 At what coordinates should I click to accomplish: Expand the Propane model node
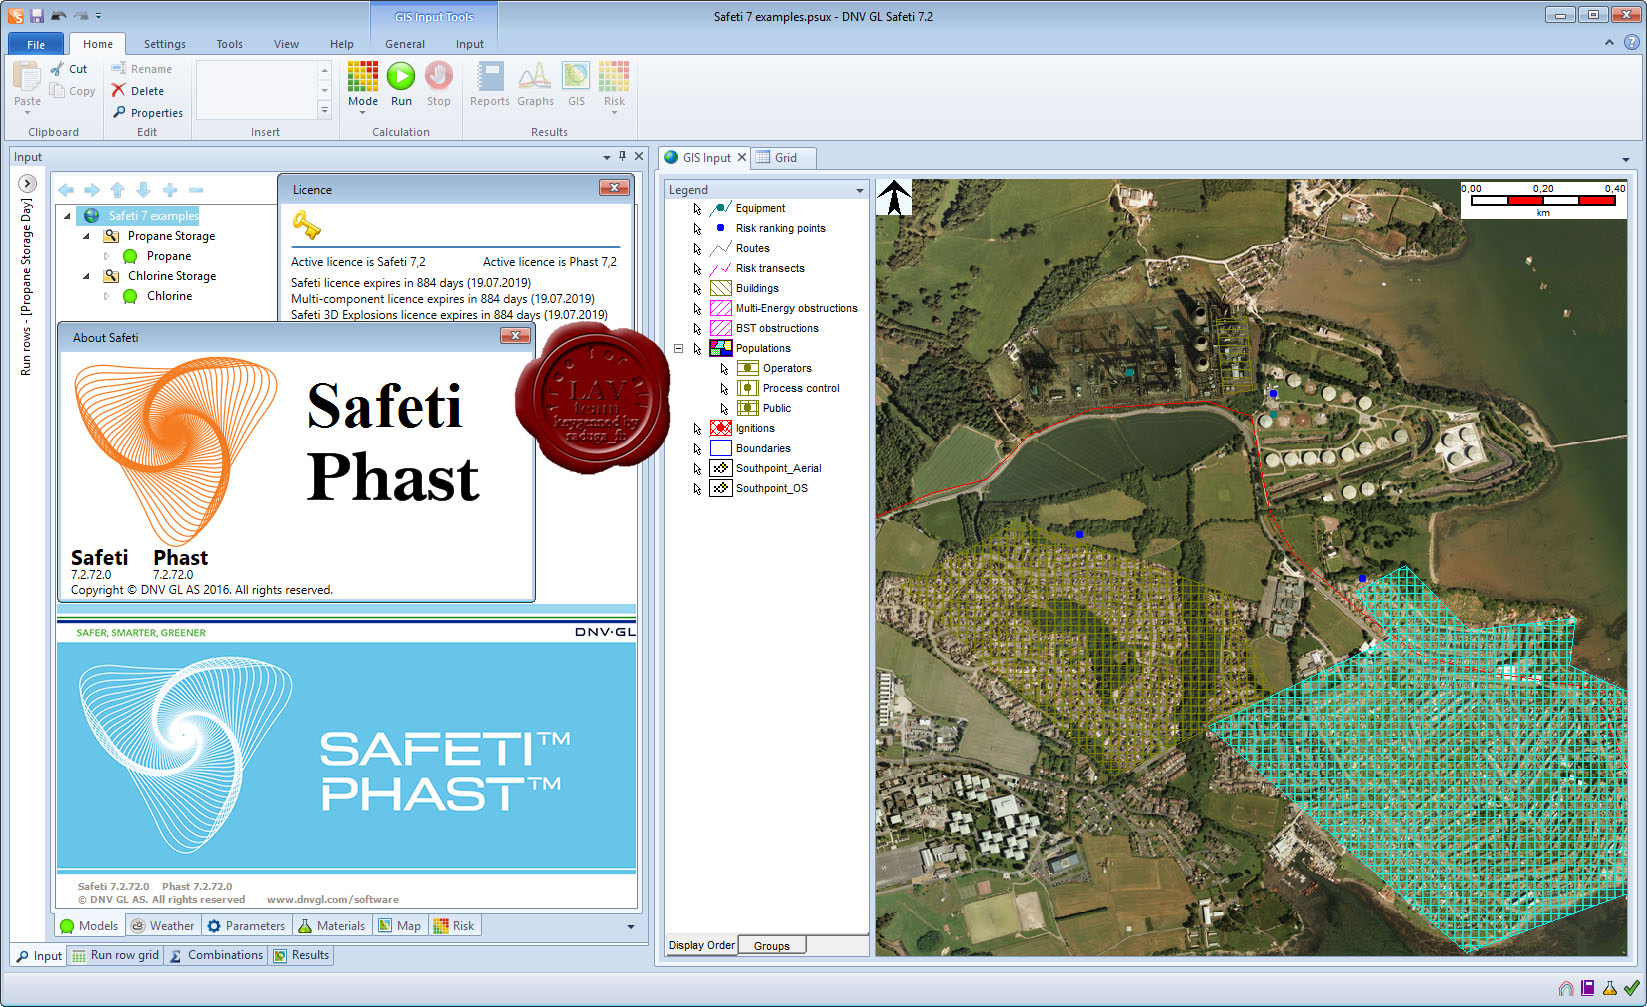[x=107, y=256]
